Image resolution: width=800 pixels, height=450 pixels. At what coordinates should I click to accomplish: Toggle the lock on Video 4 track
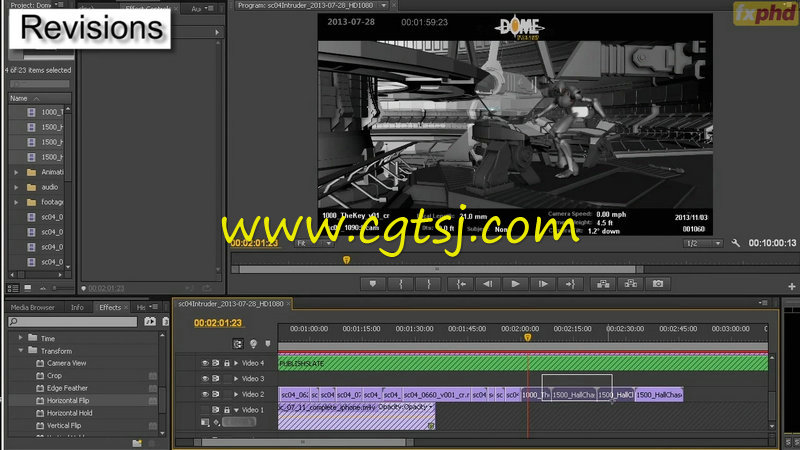[227, 363]
